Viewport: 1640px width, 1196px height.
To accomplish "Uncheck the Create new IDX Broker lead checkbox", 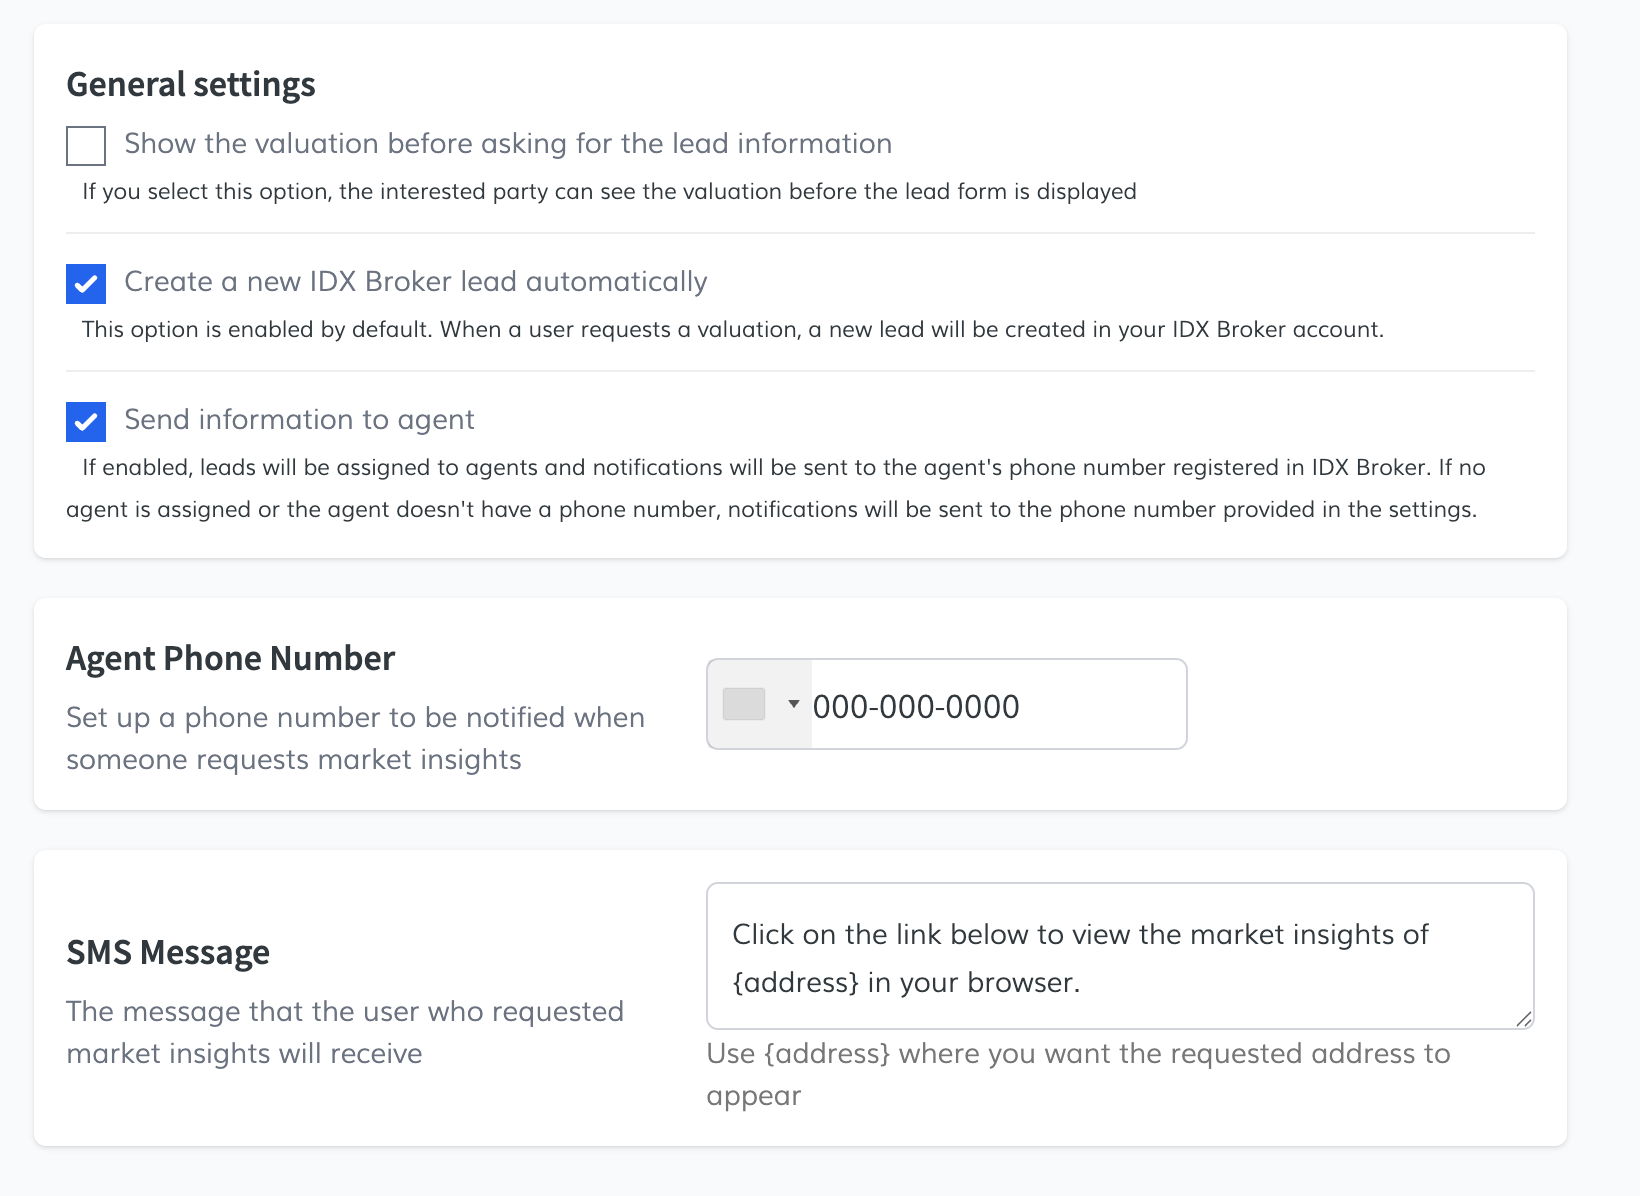I will (86, 284).
